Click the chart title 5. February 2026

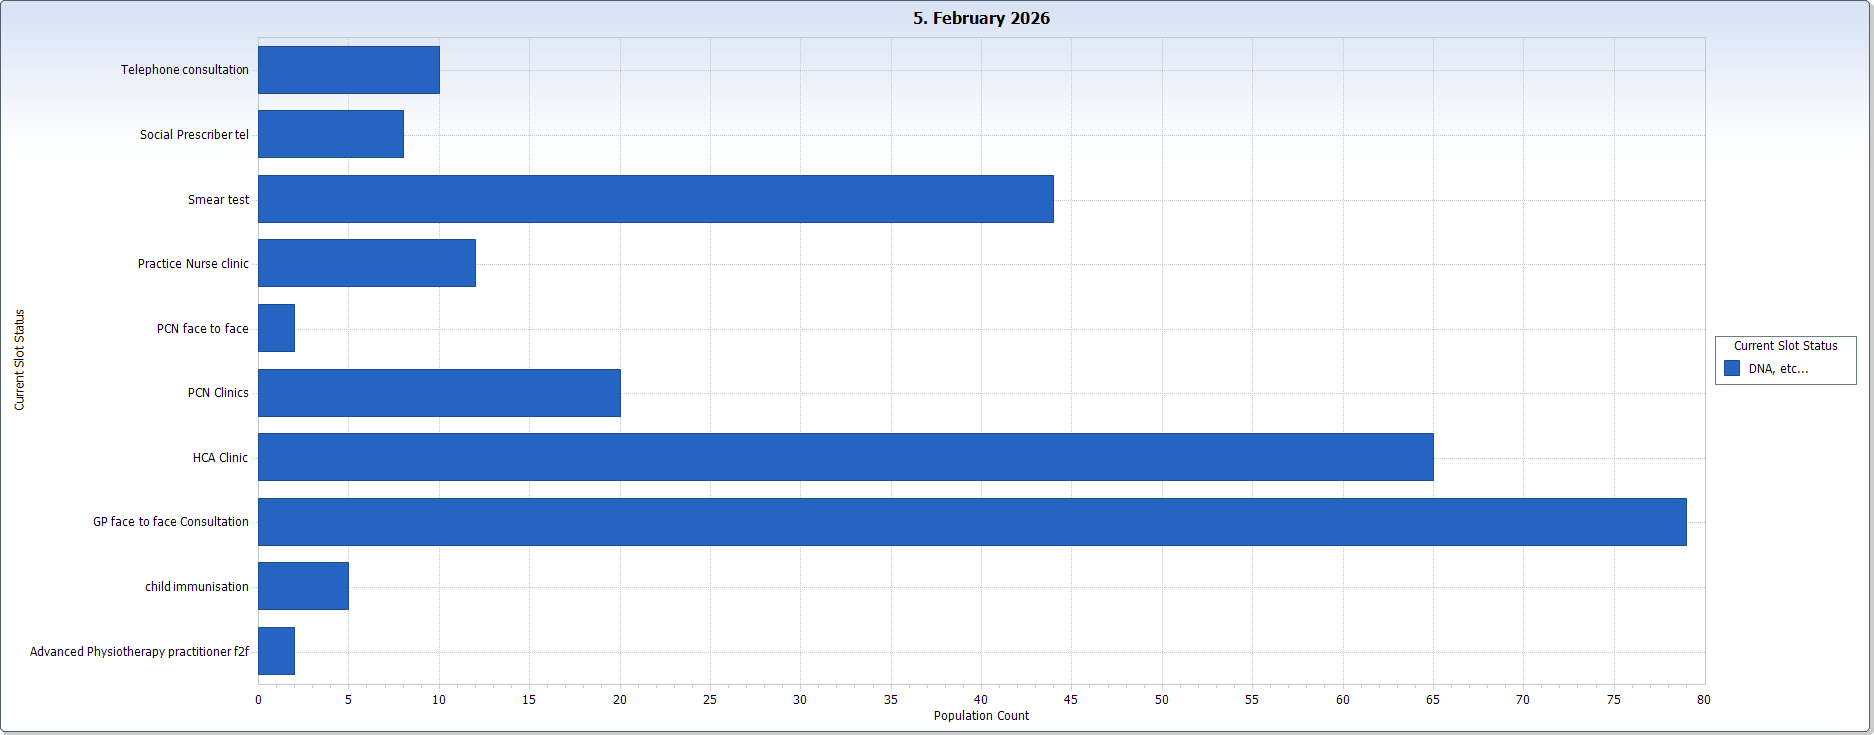click(x=980, y=18)
